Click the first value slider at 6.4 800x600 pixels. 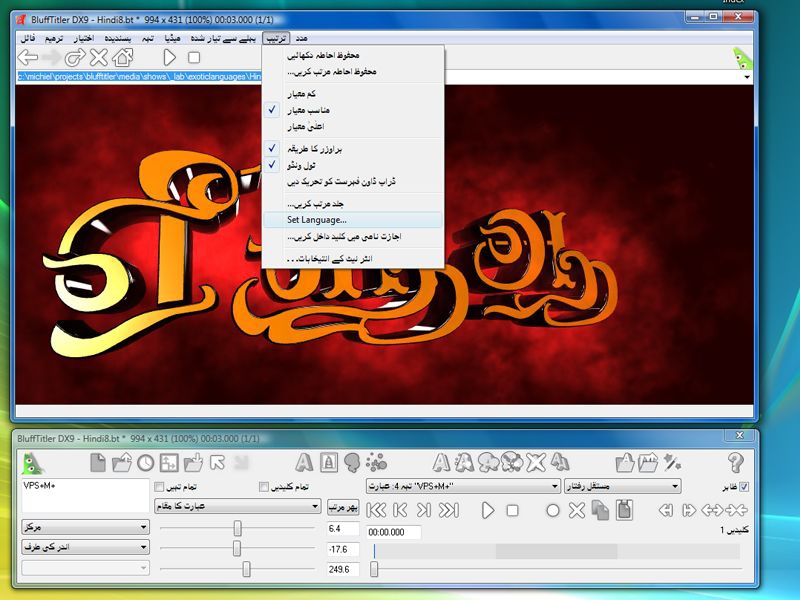point(237,527)
